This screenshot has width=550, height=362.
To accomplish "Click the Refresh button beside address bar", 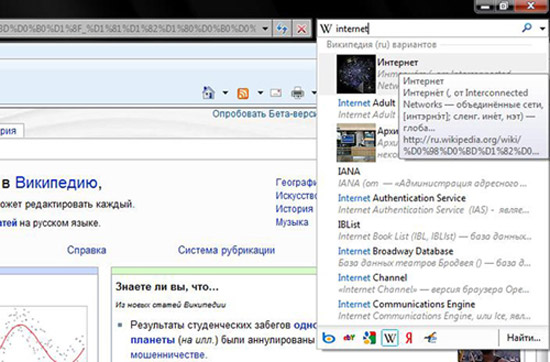I will 282,29.
